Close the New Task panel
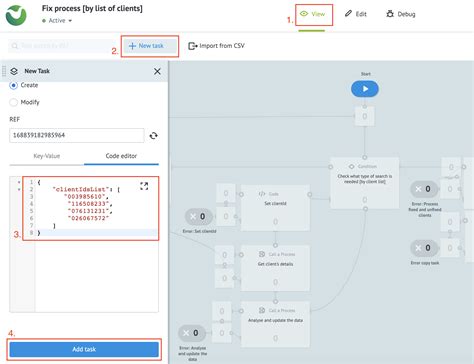The height and width of the screenshot is (364, 474). (x=157, y=71)
